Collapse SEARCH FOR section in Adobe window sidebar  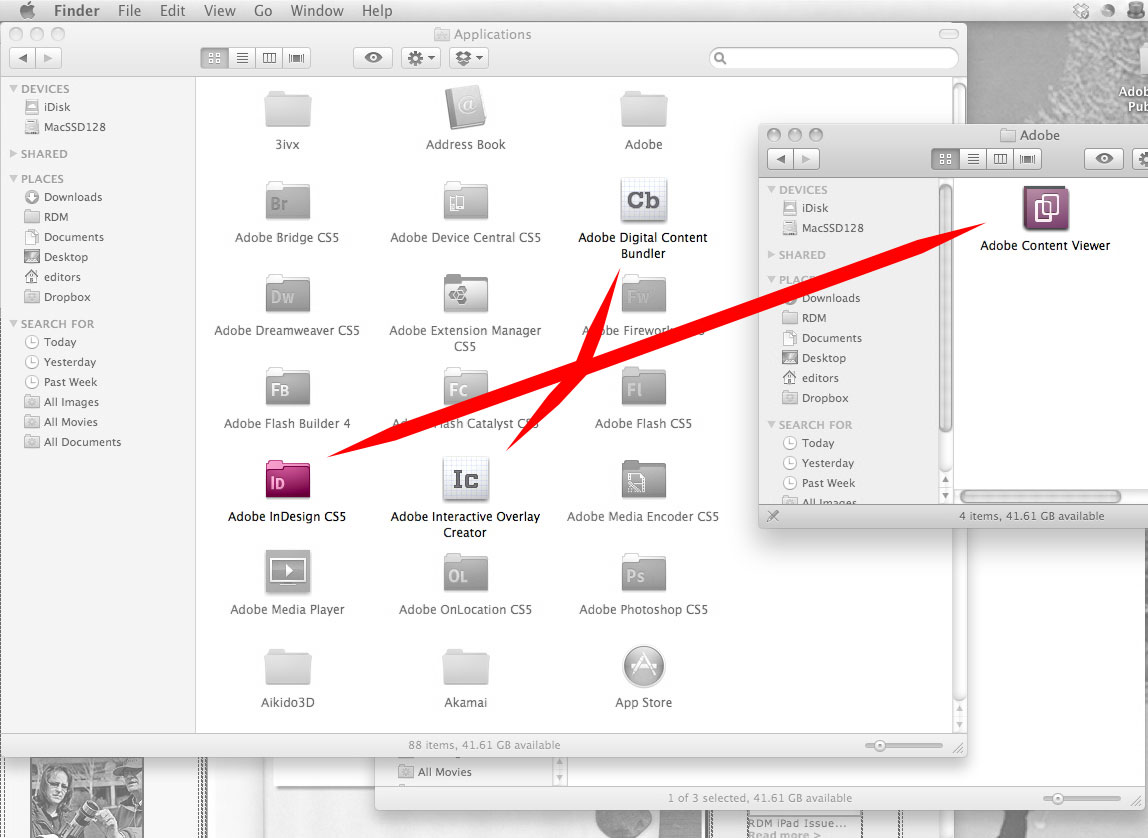[771, 424]
